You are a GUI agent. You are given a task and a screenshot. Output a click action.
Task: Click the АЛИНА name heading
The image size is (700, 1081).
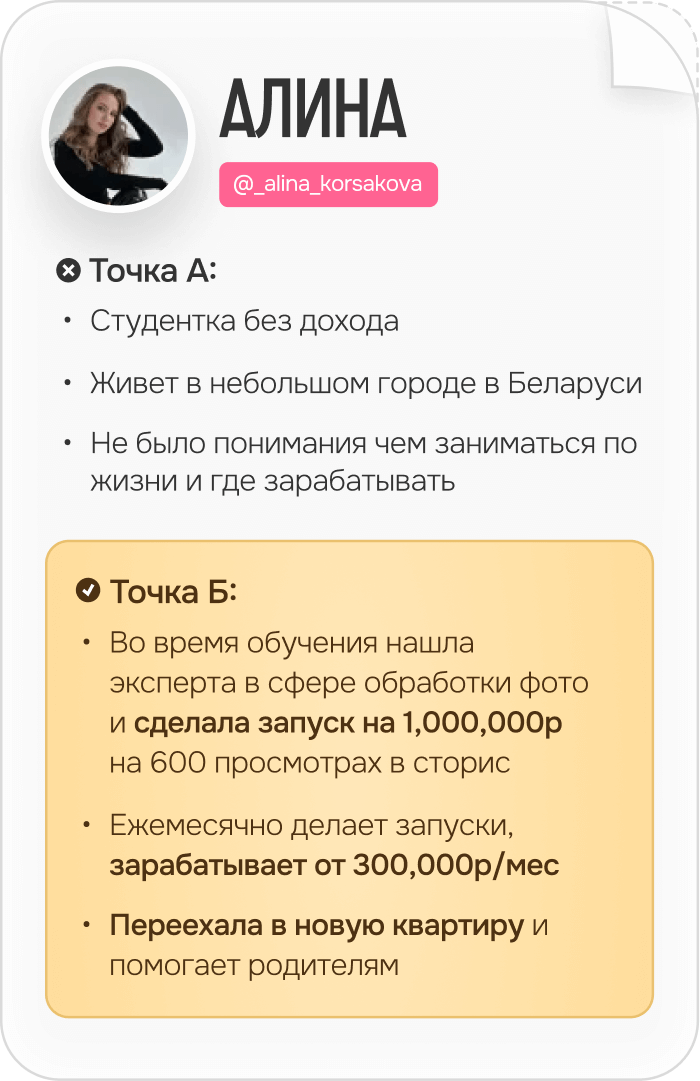[312, 108]
